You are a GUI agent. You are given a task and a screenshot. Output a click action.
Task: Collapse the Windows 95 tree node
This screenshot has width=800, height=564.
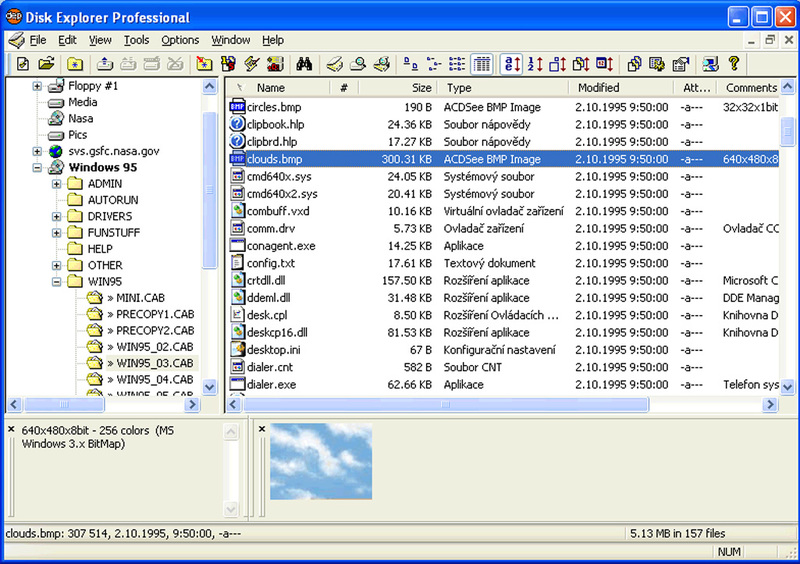[x=37, y=167]
